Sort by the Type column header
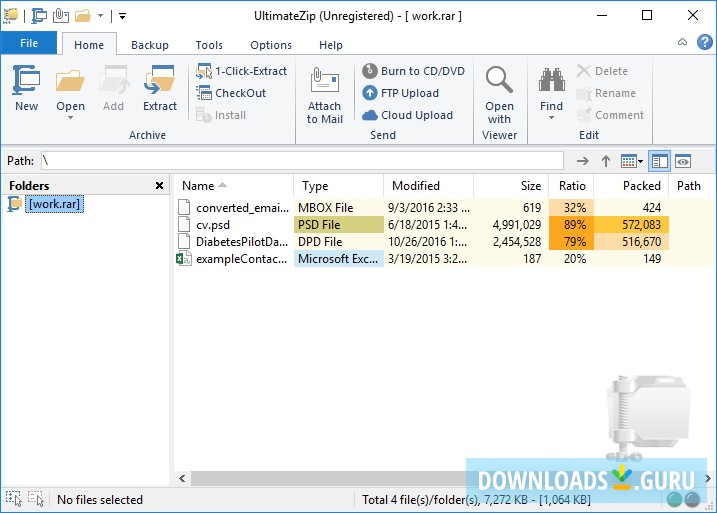This screenshot has width=717, height=513. point(338,186)
